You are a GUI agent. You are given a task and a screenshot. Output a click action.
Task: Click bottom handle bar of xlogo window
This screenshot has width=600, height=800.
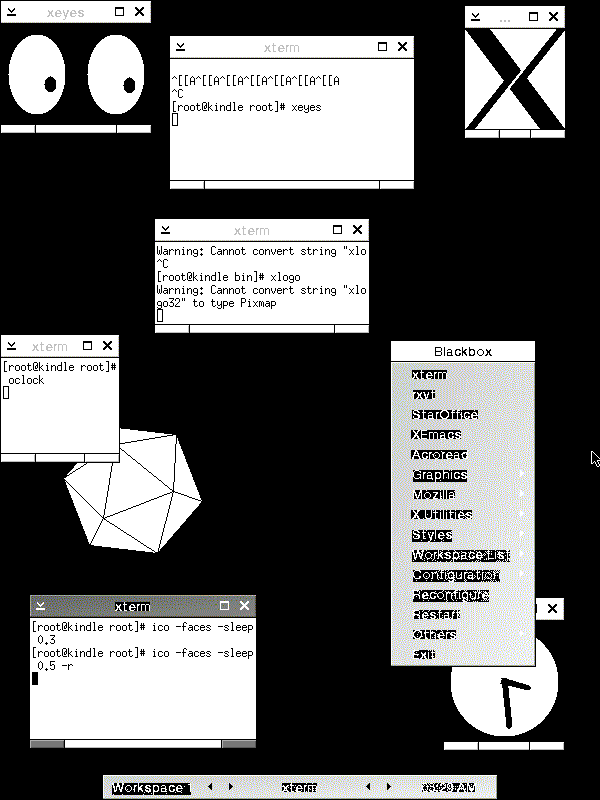(x=515, y=134)
